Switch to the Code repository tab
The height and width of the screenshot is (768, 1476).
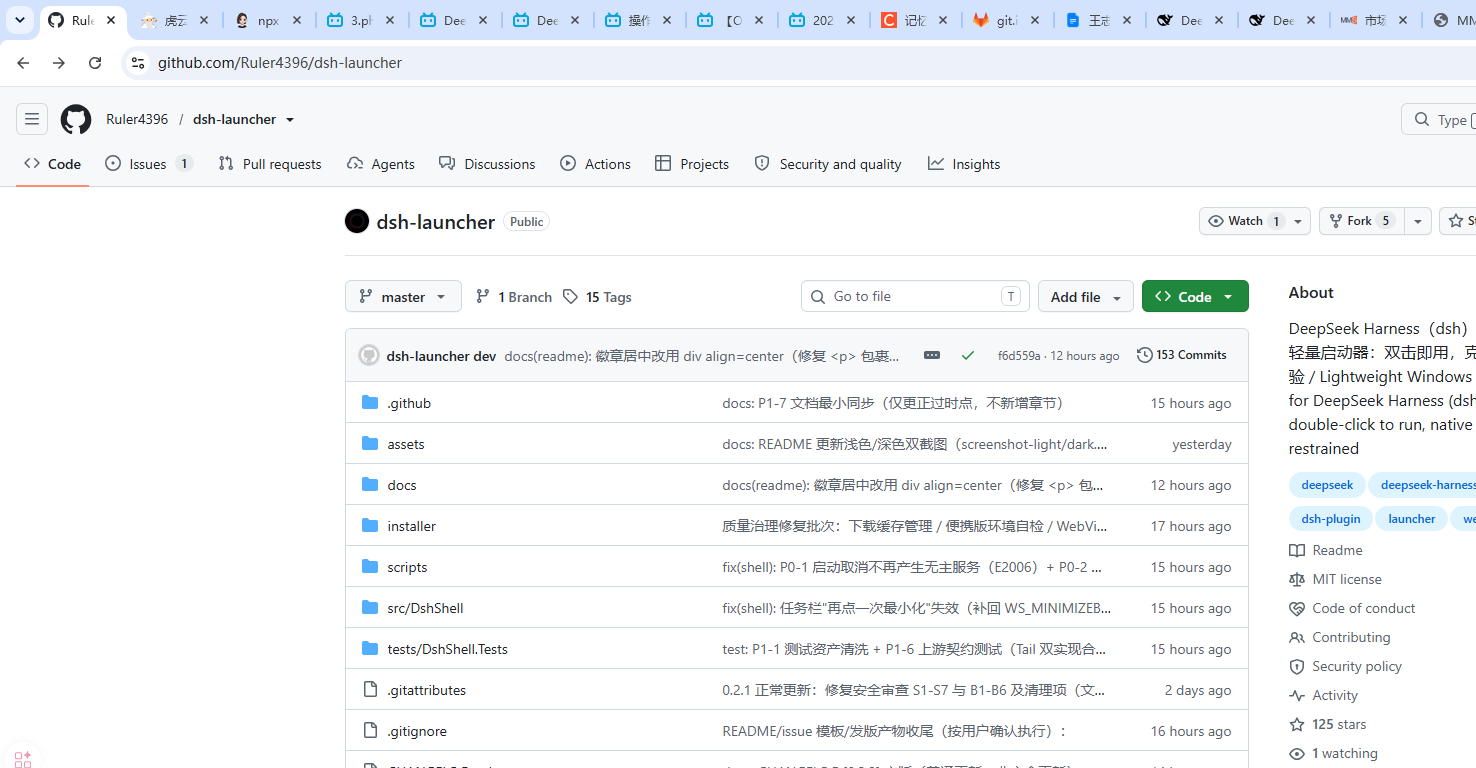pyautogui.click(x=53, y=164)
